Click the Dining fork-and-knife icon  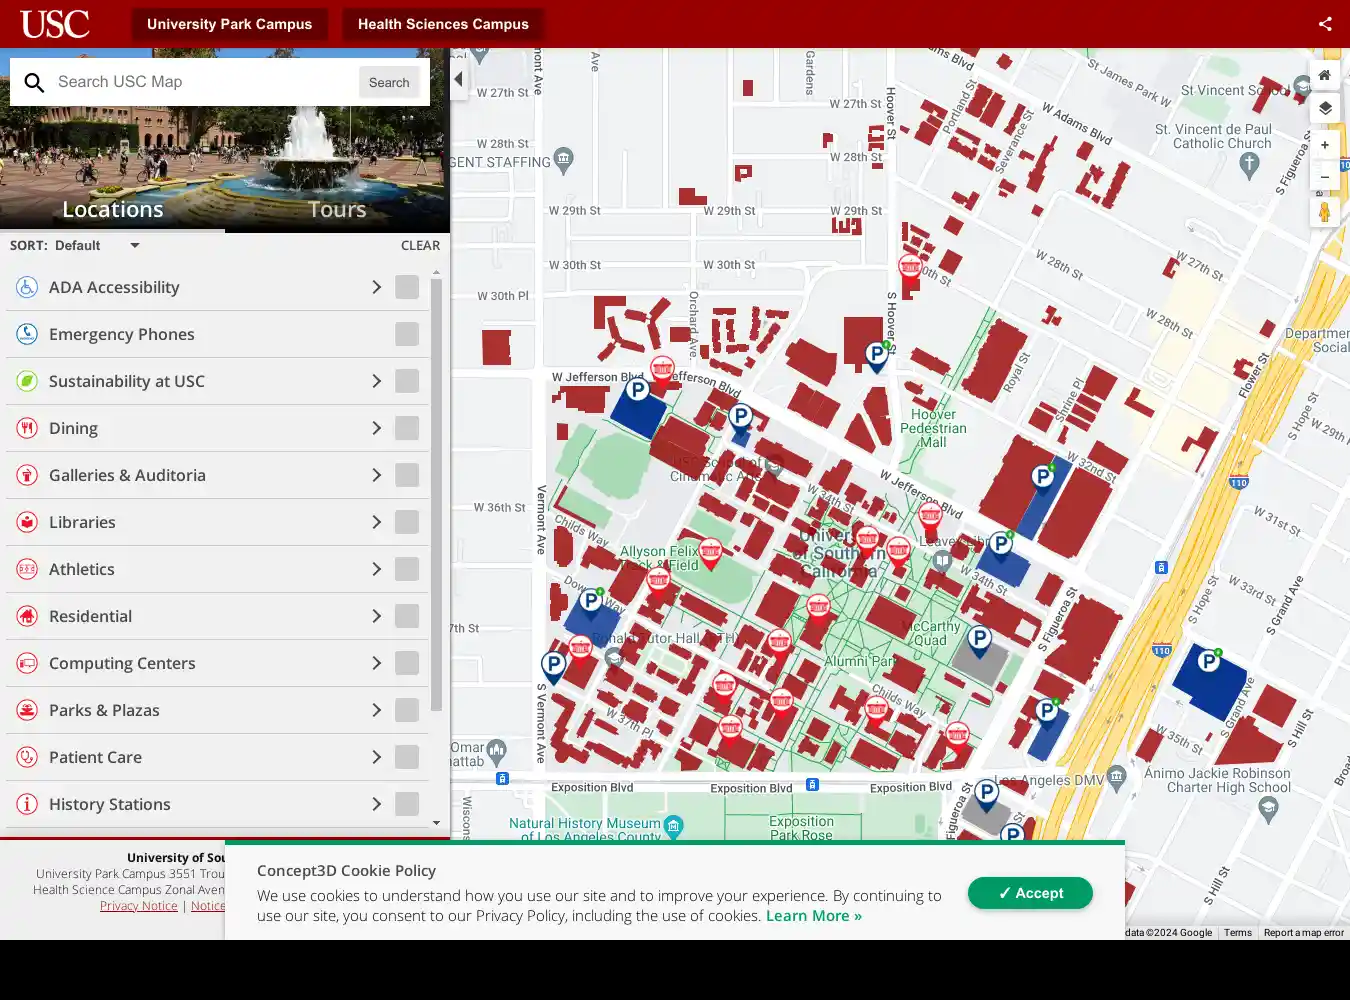27,428
